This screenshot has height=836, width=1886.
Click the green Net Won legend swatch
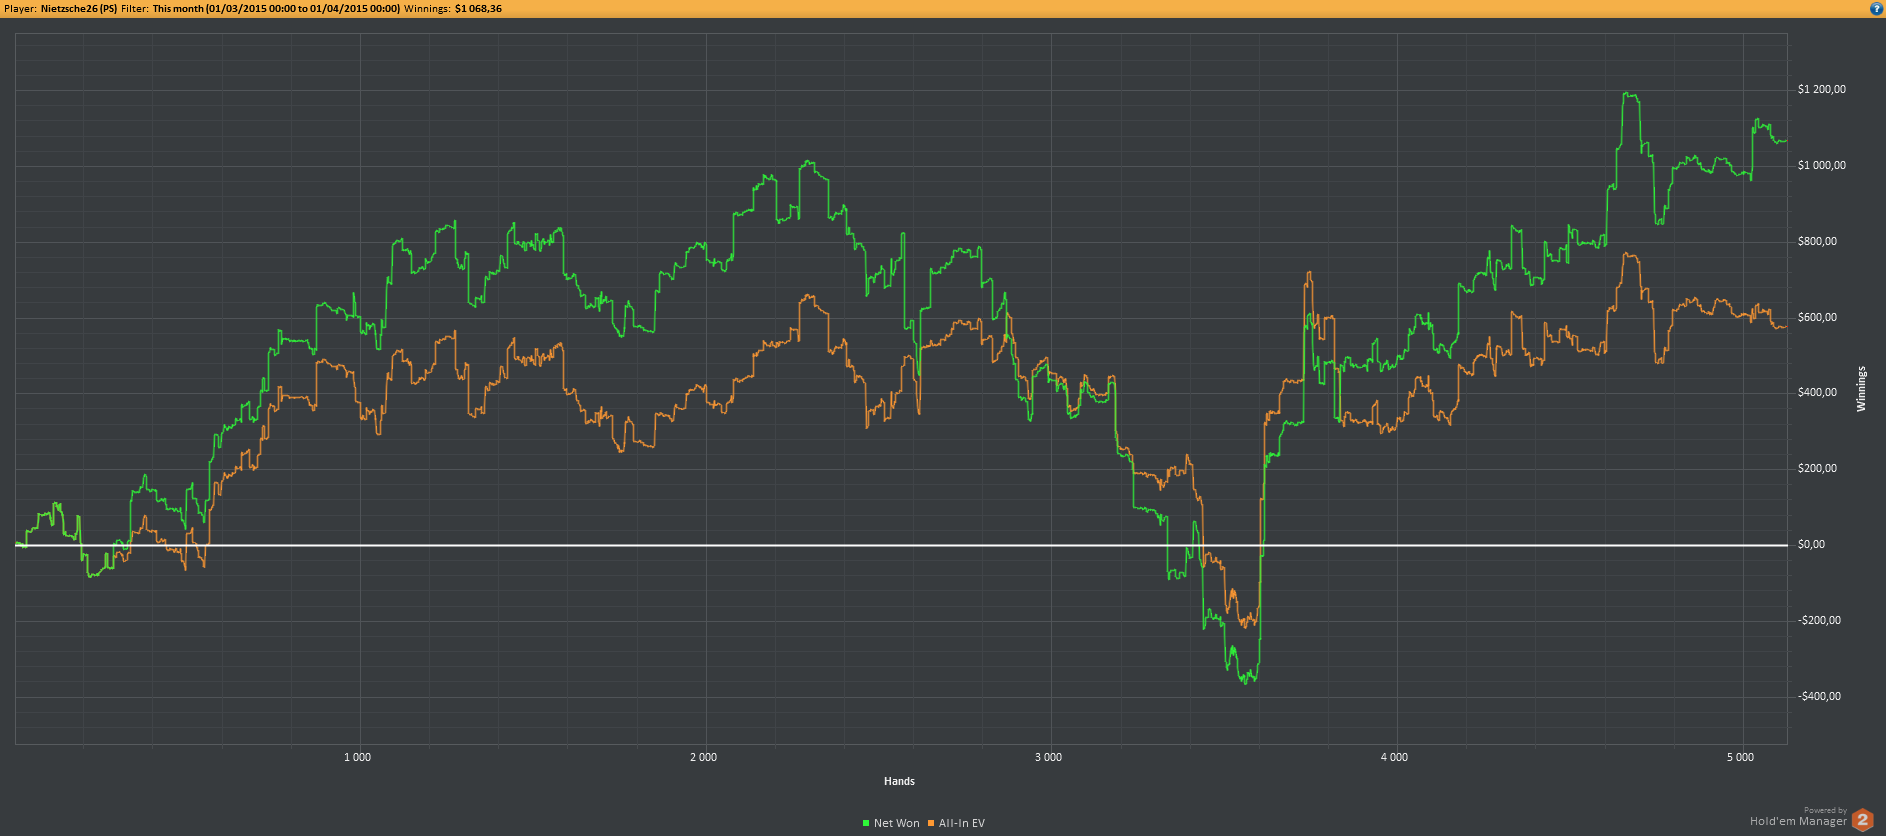click(x=866, y=823)
